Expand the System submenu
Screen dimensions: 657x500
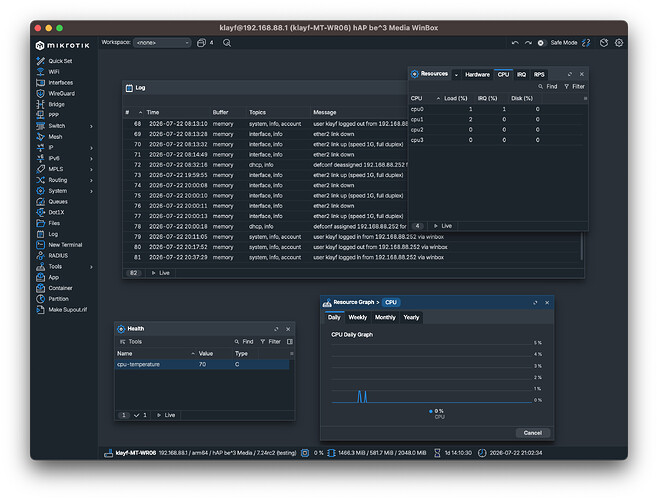[x=91, y=191]
